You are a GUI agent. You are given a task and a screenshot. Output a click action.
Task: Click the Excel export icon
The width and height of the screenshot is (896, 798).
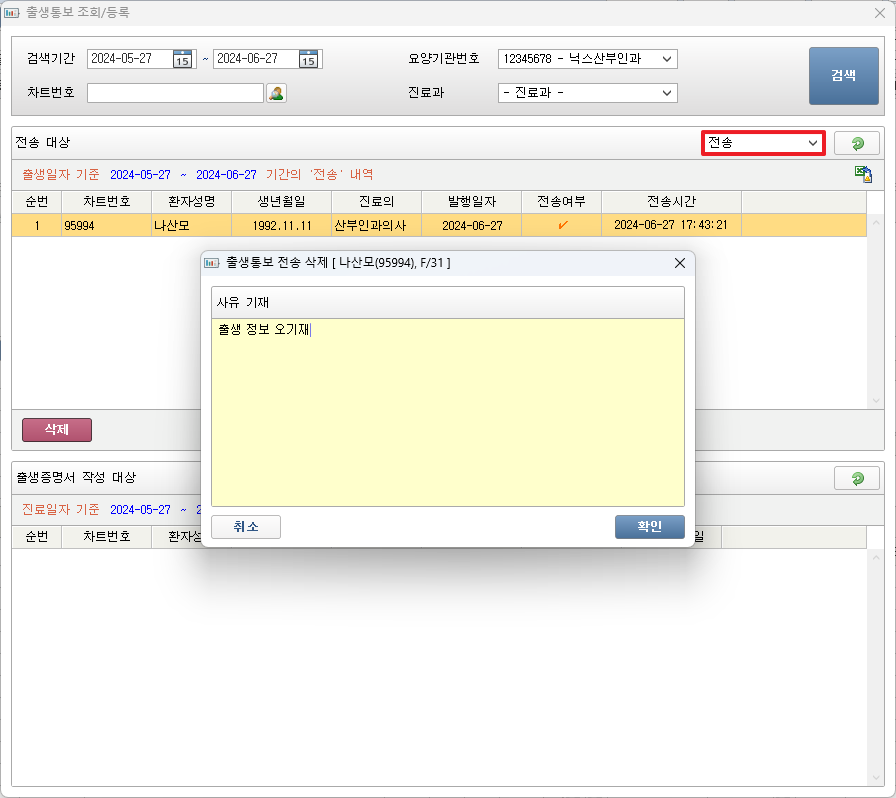[863, 175]
